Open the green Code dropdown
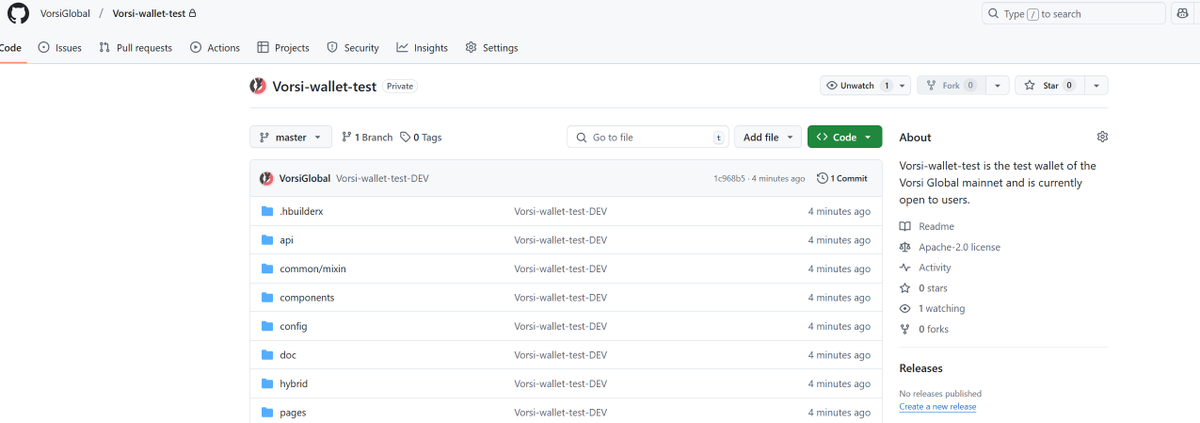1200x423 pixels. 845,137
